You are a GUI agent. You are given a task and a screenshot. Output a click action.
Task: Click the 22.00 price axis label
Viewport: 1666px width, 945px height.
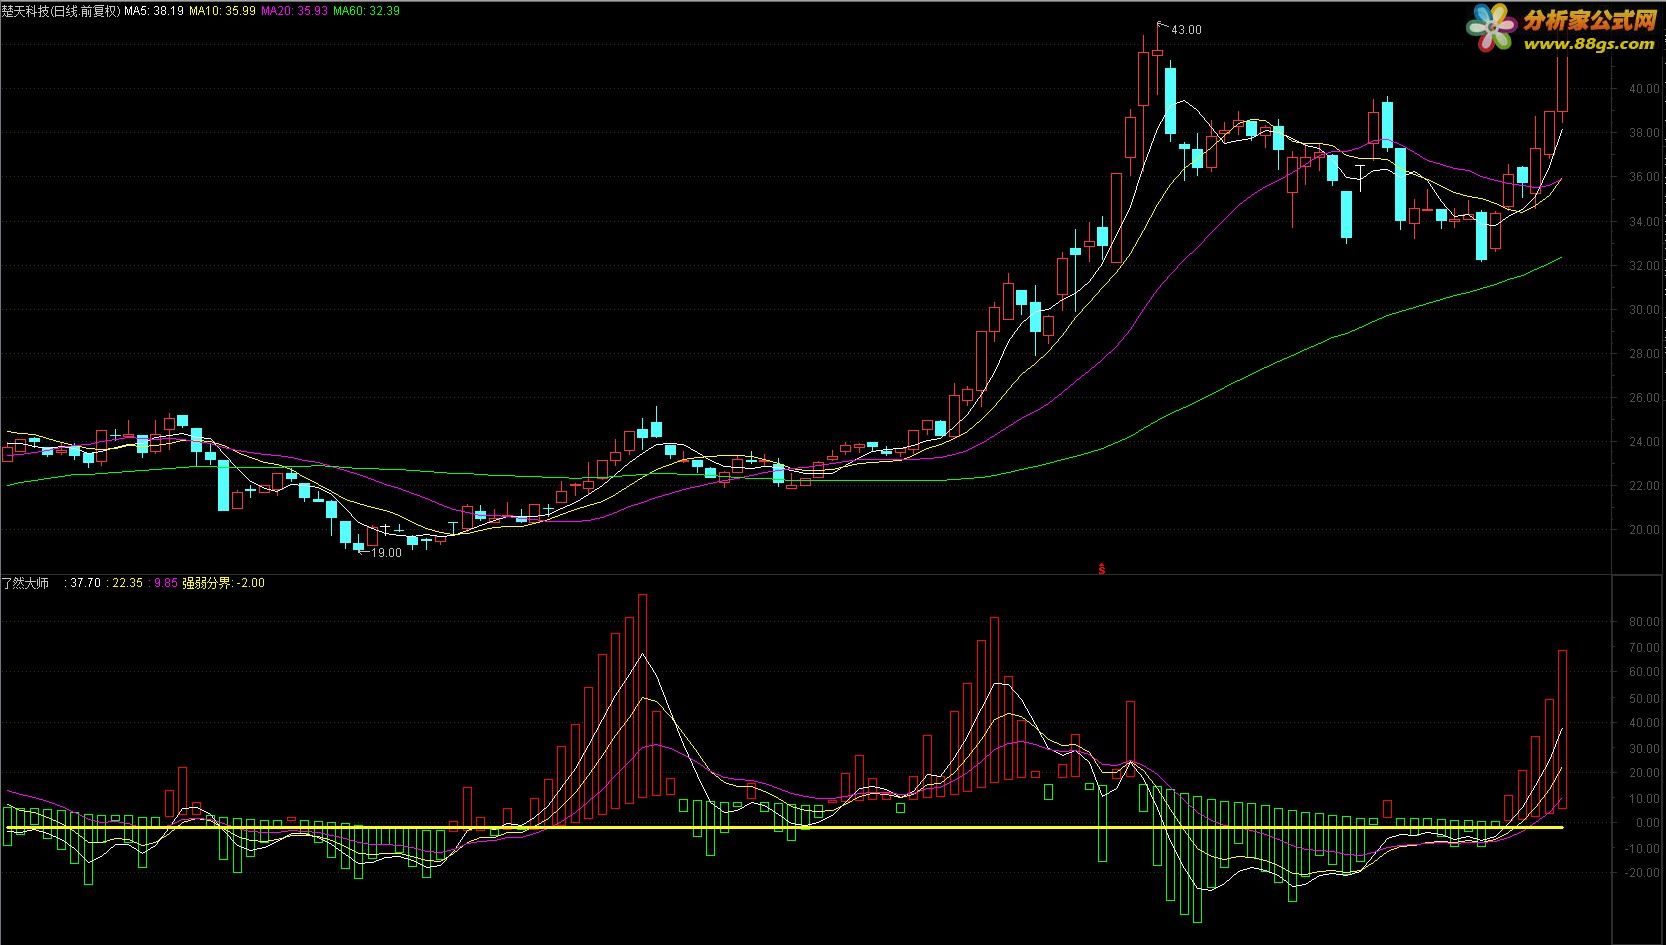click(x=1644, y=486)
